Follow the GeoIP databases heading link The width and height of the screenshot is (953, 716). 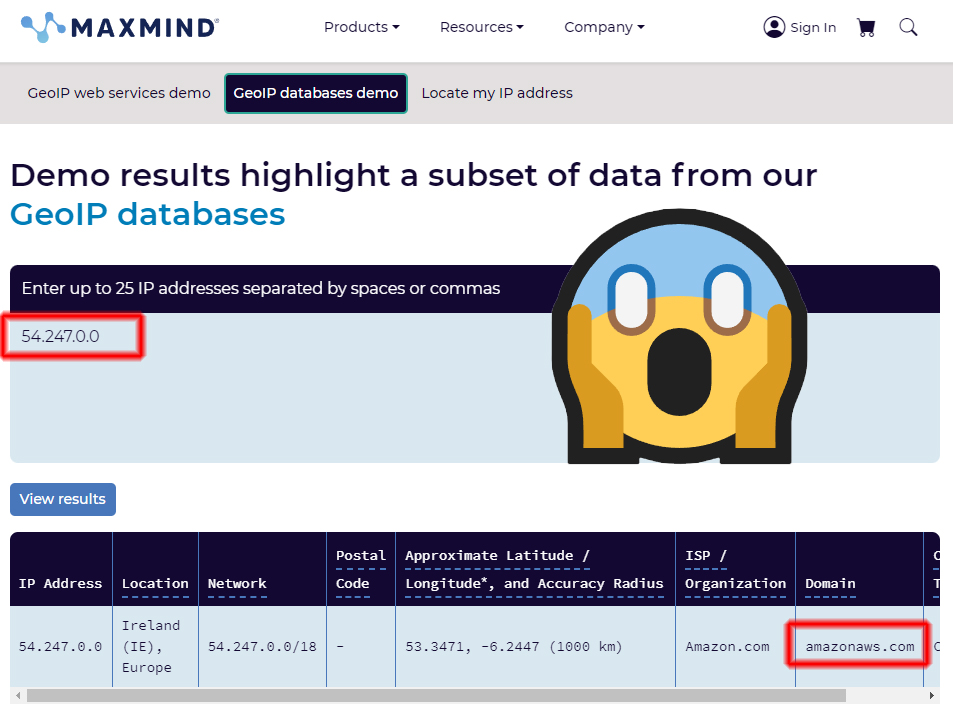148,214
